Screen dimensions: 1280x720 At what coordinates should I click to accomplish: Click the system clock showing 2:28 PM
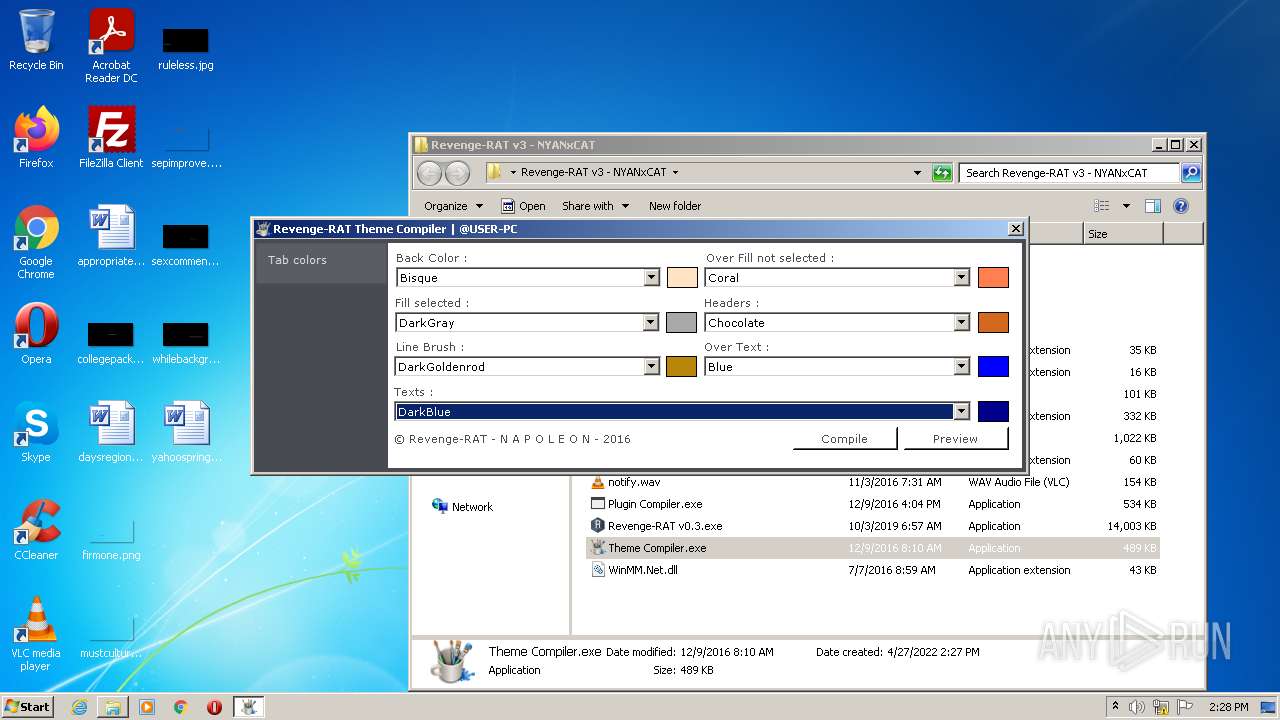click(x=1228, y=707)
